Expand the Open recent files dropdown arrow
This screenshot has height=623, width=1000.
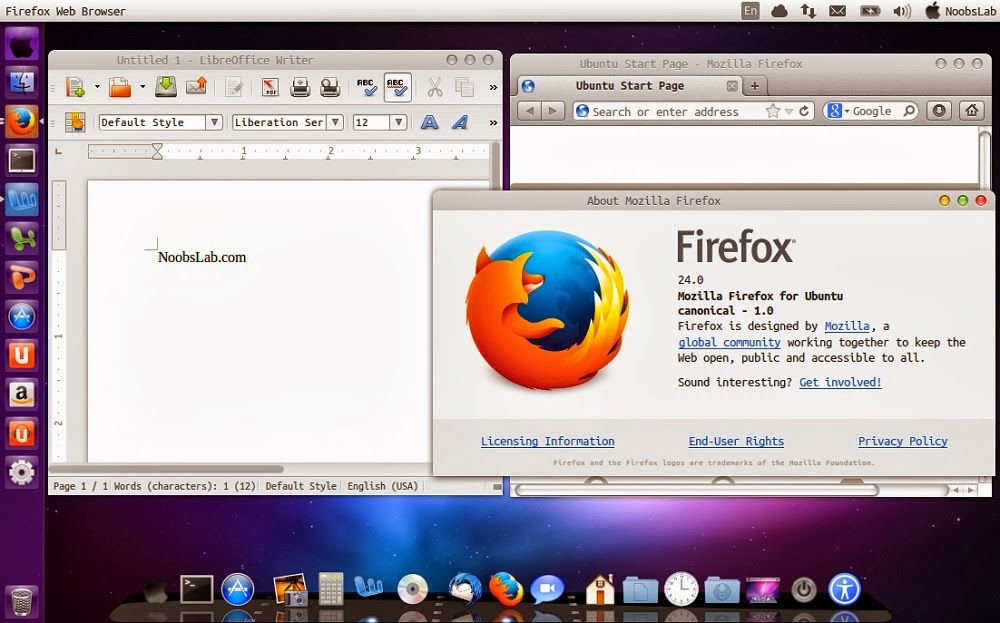point(142,87)
